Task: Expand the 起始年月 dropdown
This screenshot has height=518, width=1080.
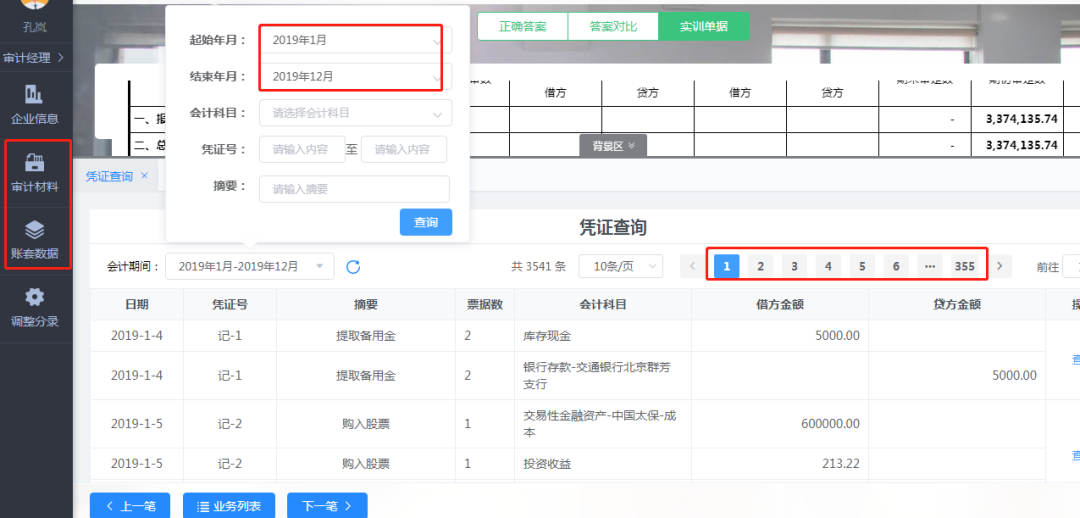Action: (x=355, y=40)
